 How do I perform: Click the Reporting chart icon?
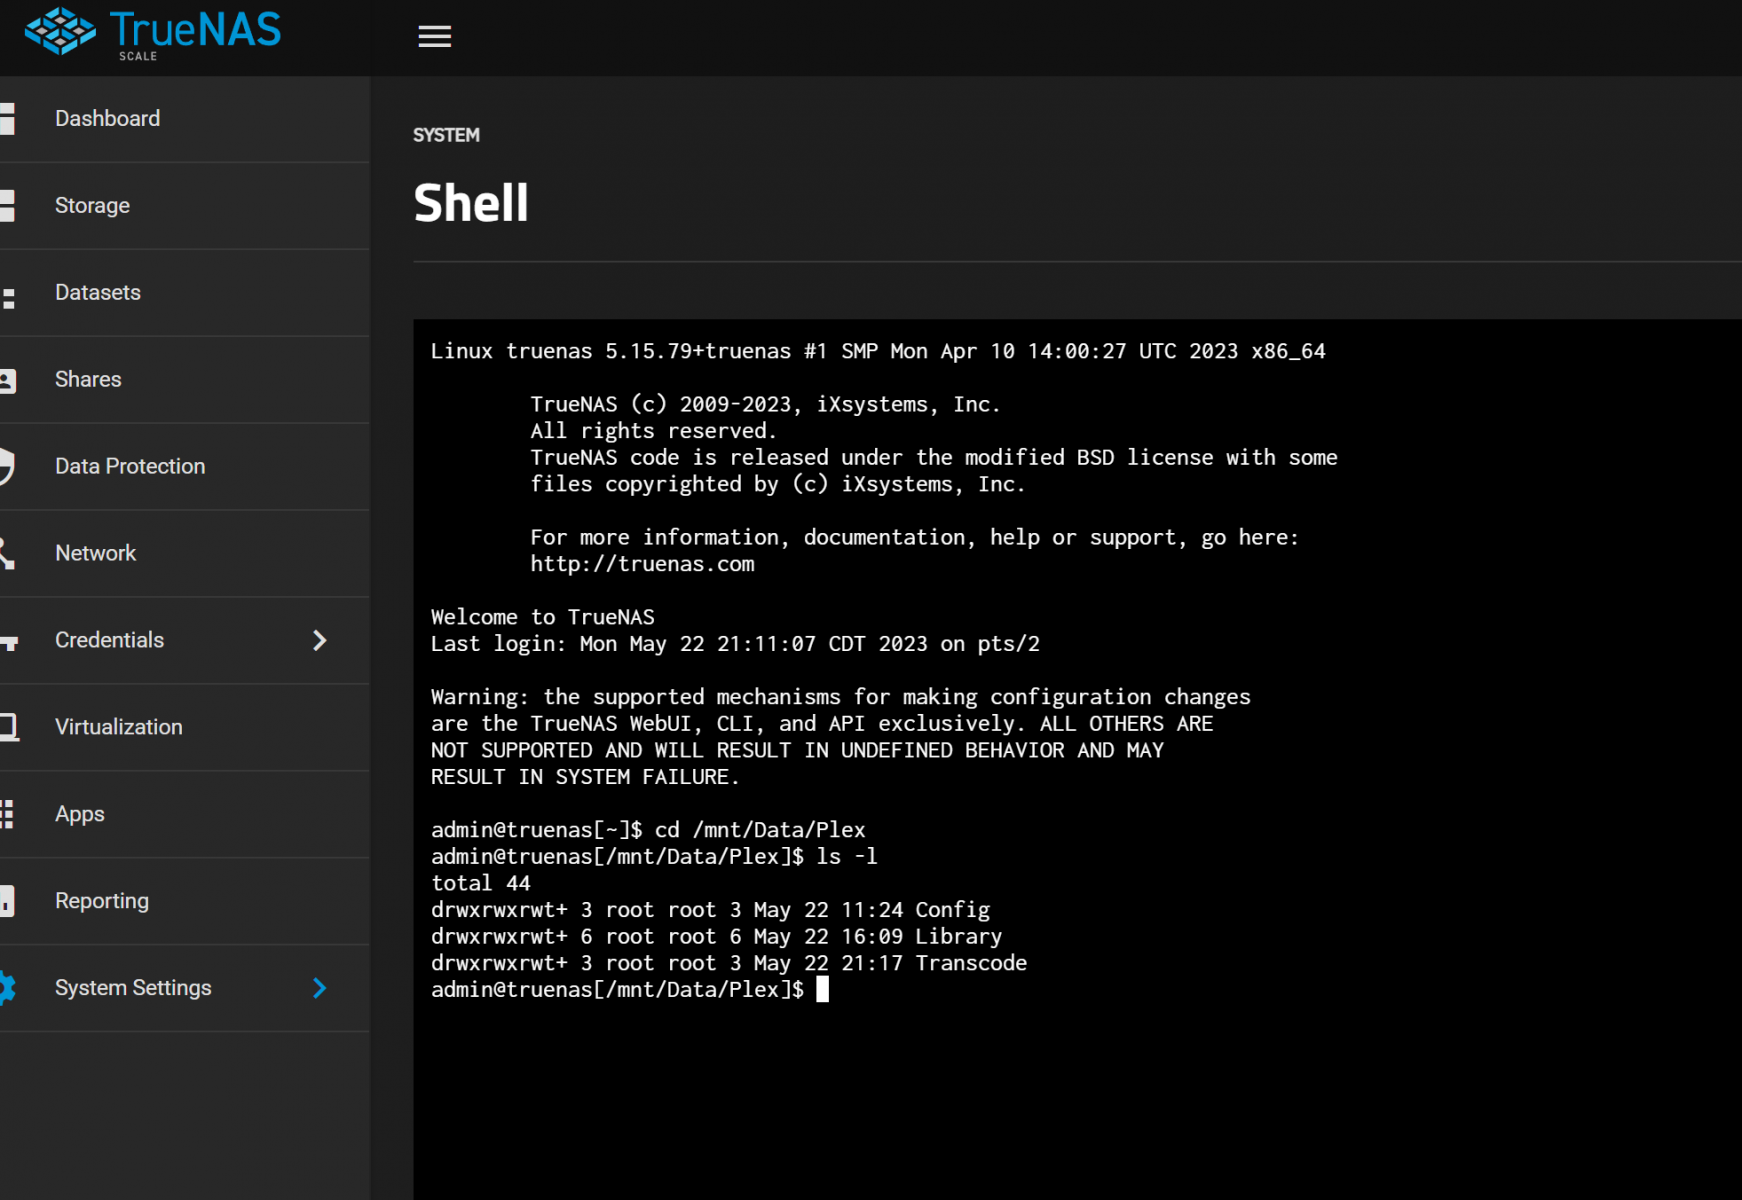(7, 902)
